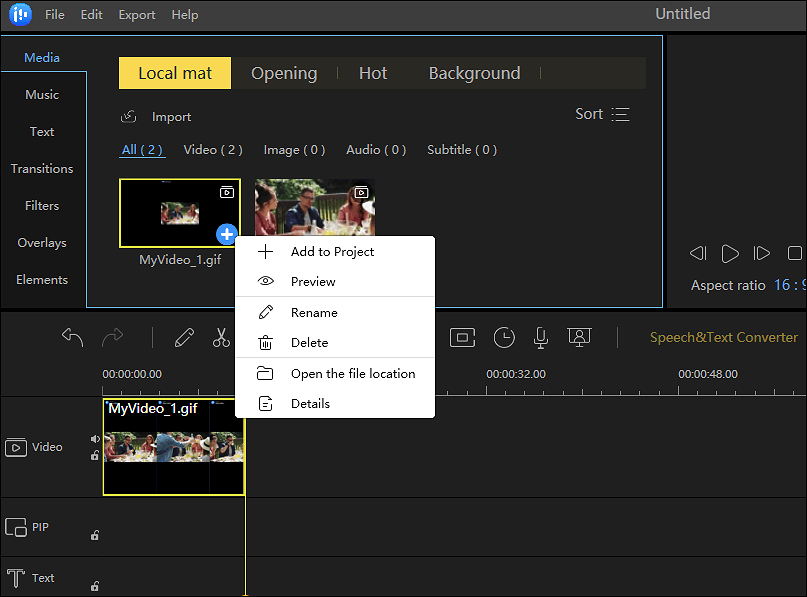Switch to the Hot tab
Screen dimensions: 807x597
click(373, 73)
